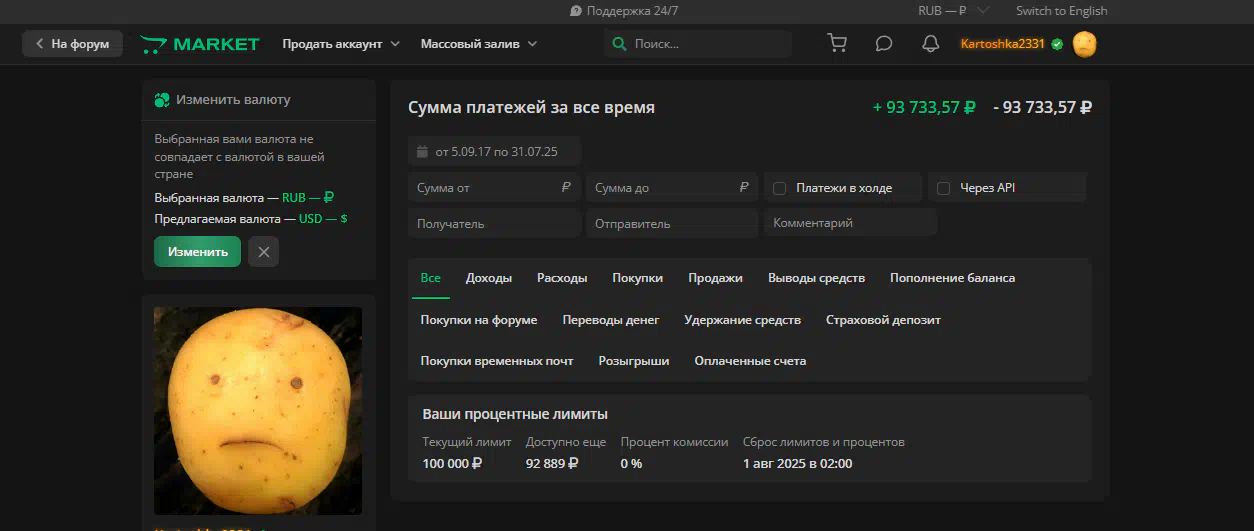Screen dimensions: 1254x531
Task: Open the shopping cart icon
Action: (837, 44)
